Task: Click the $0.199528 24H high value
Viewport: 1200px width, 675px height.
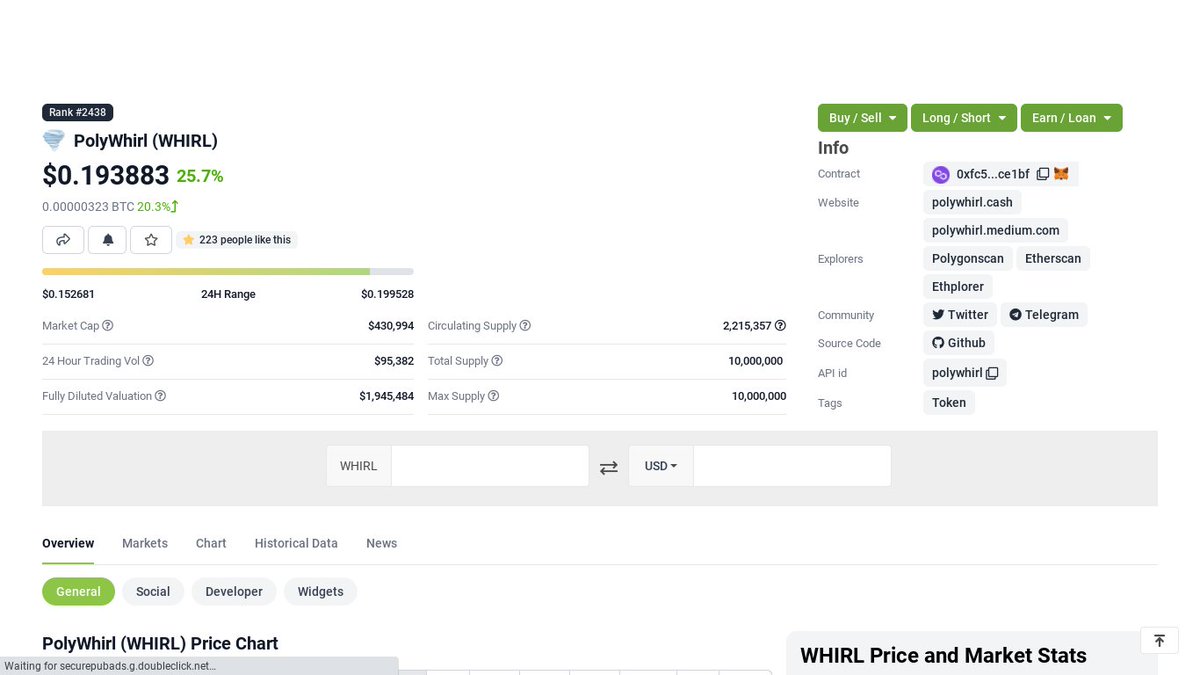Action: [387, 294]
